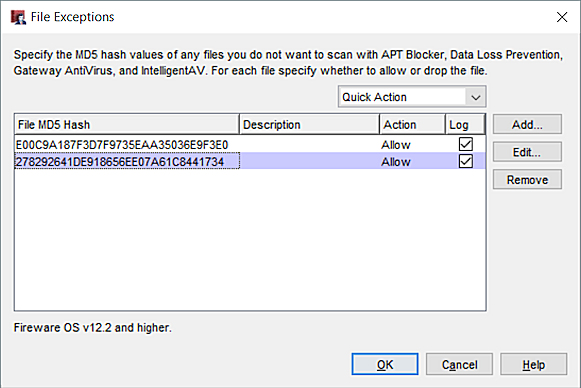Click the Add... button
Image resolution: width=581 pixels, height=388 pixels.
point(527,125)
